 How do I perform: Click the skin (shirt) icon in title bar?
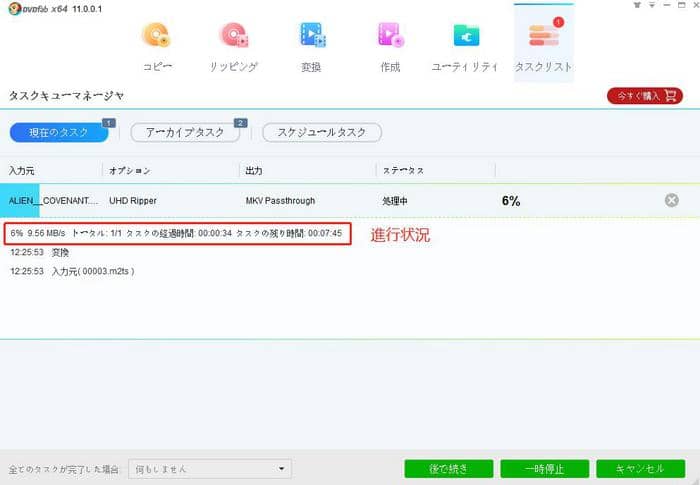637,5
